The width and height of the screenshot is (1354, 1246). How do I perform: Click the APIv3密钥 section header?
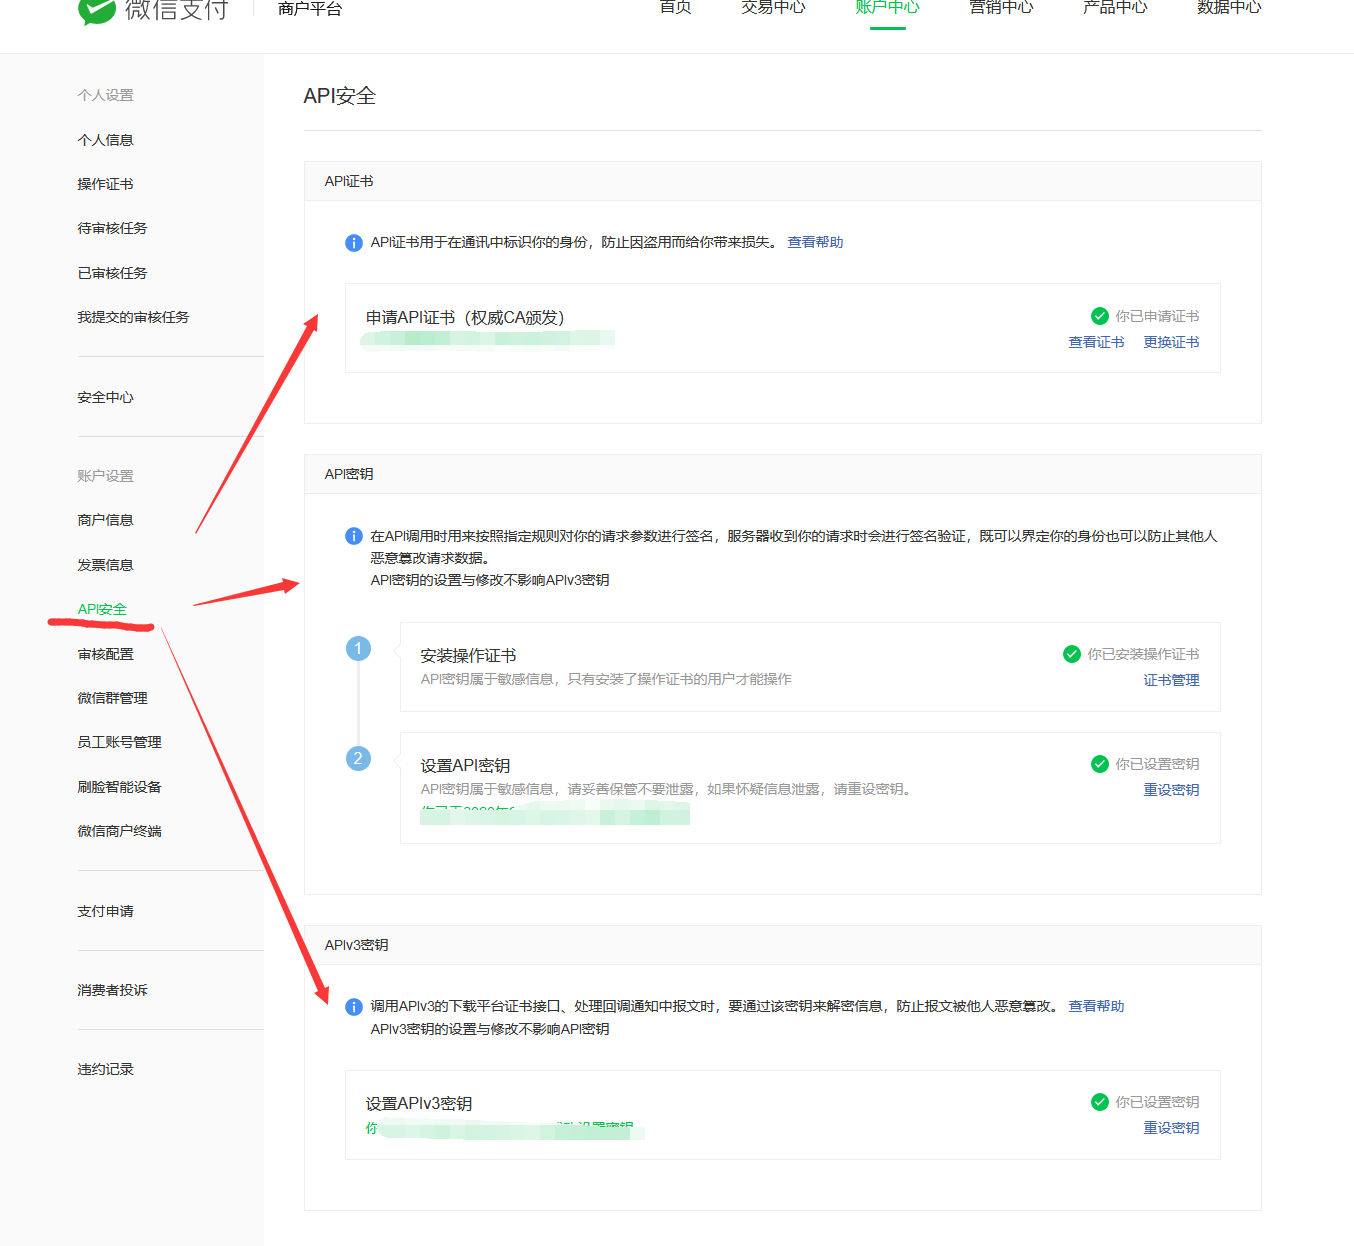click(356, 945)
